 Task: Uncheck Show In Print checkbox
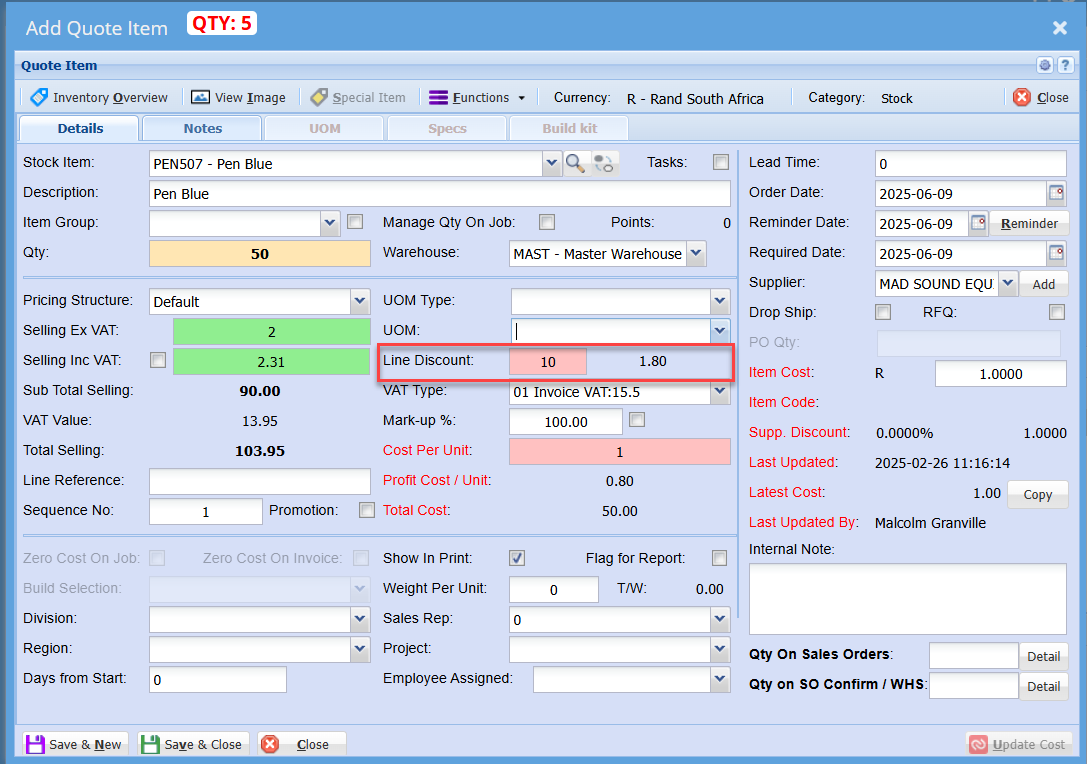[517, 558]
